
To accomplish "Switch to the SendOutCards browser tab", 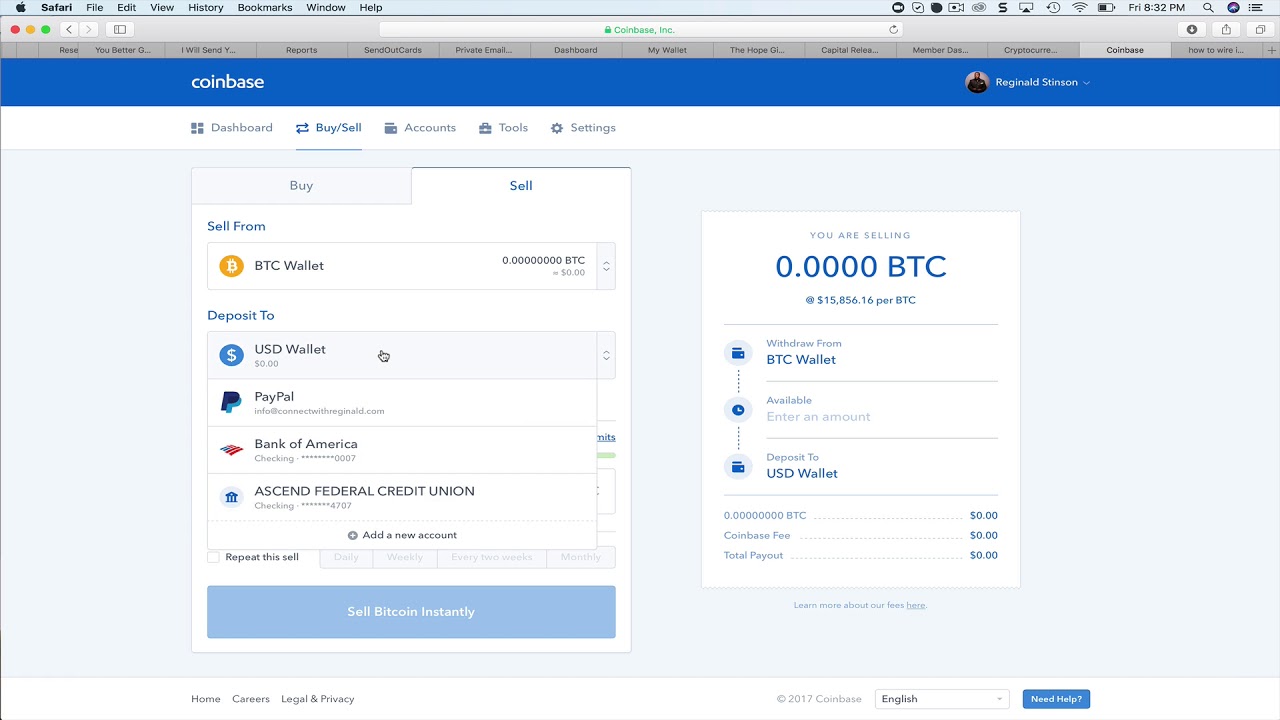I will coord(392,50).
